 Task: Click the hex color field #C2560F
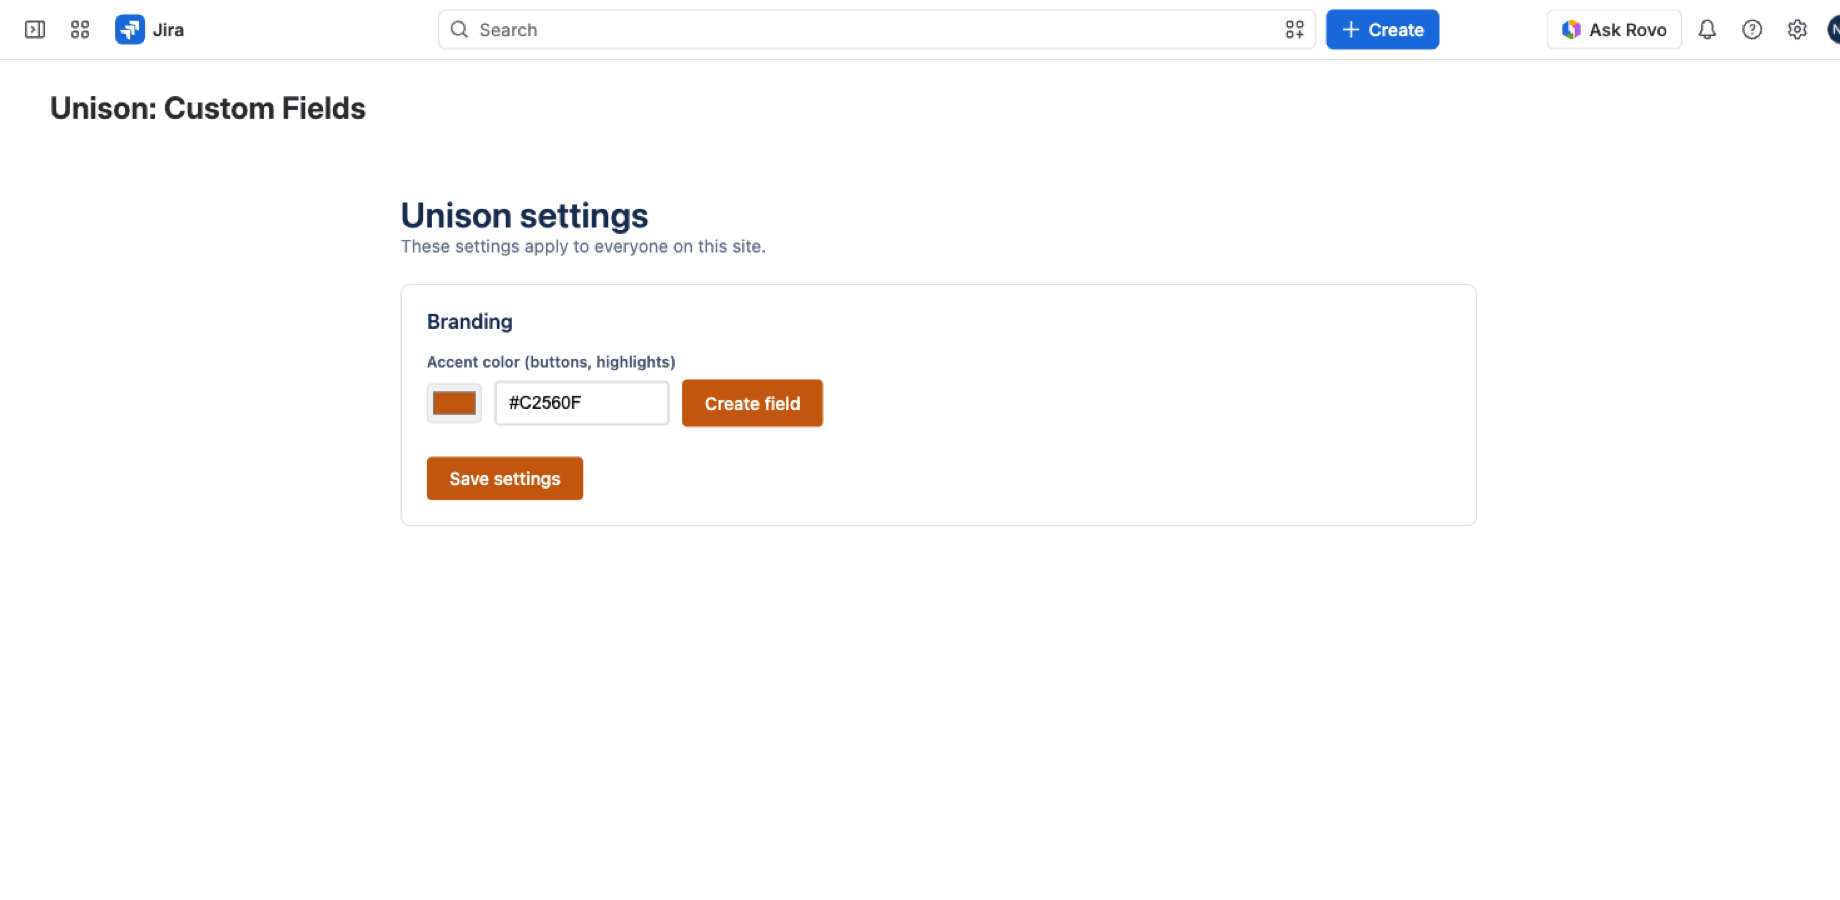582,403
